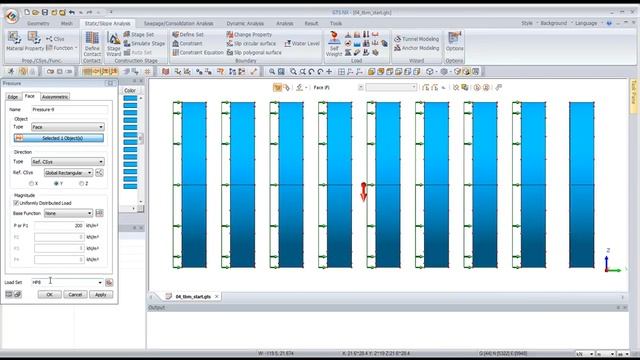
Task: Click the icon next to Base Function dropdown
Action: tap(99, 213)
